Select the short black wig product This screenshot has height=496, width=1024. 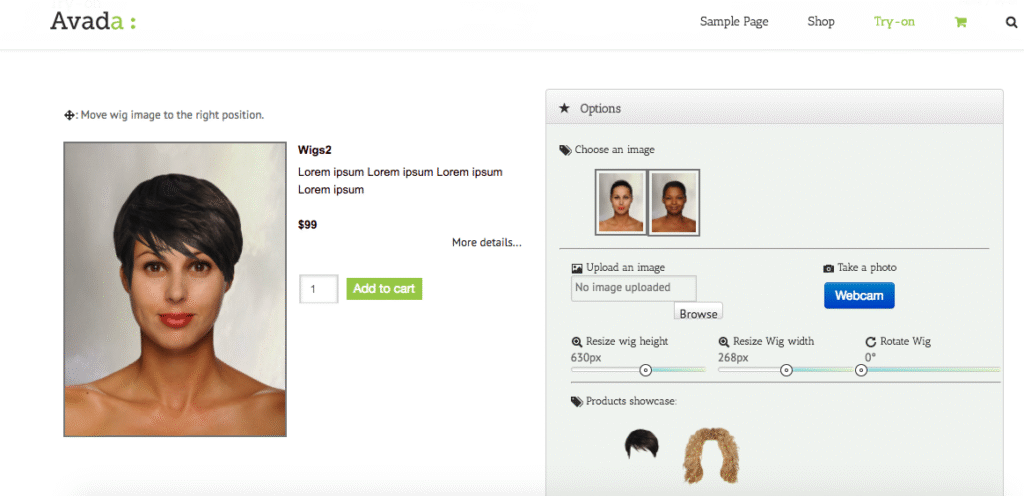[x=641, y=444]
